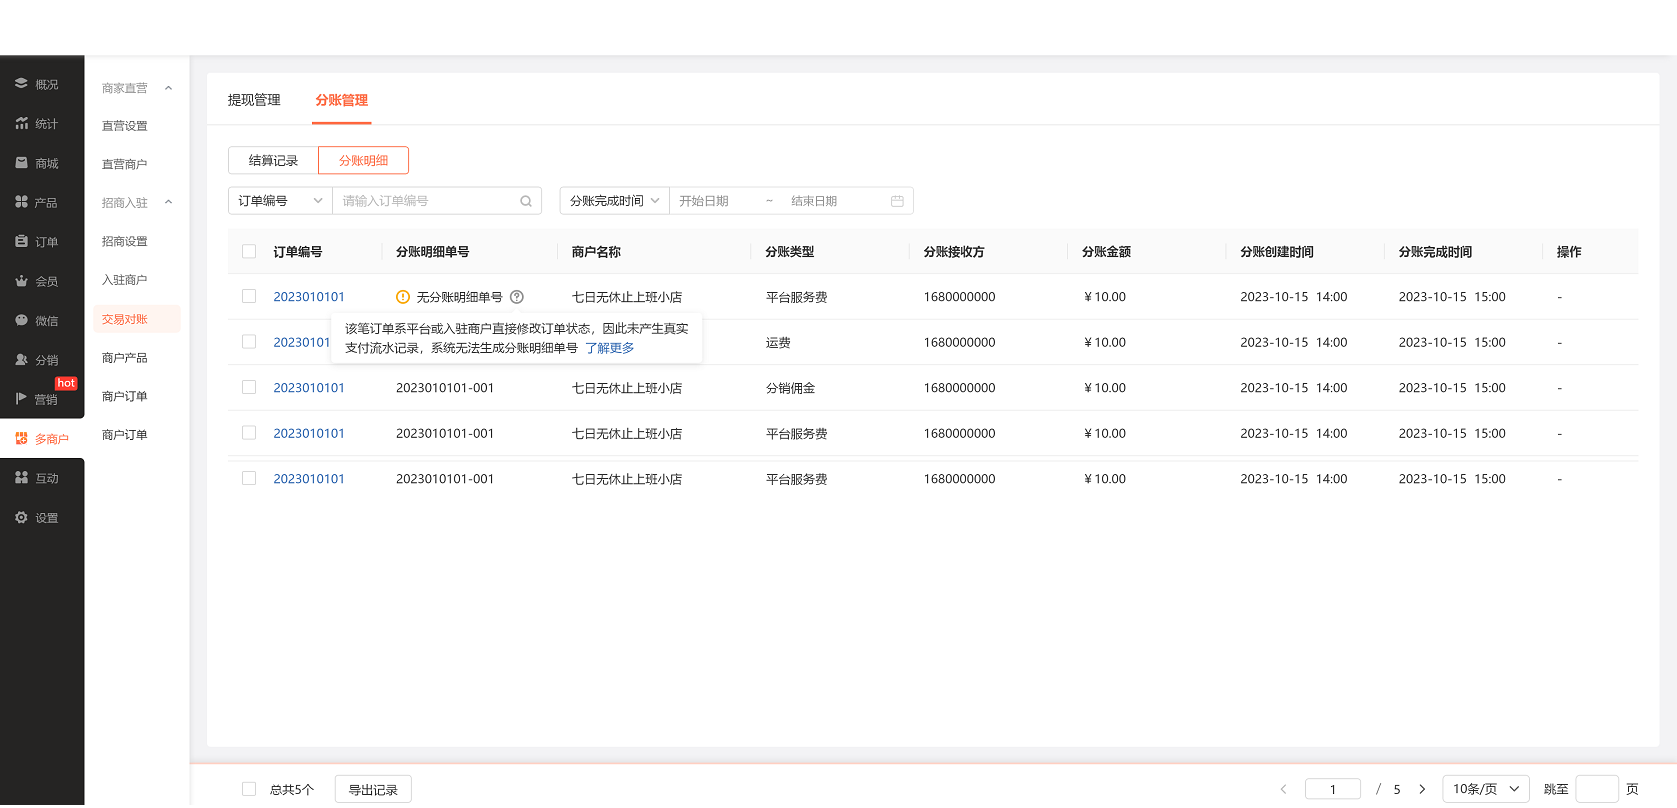The height and width of the screenshot is (808, 1677).
Task: Click the calendar icon in date range
Action: [x=897, y=201]
